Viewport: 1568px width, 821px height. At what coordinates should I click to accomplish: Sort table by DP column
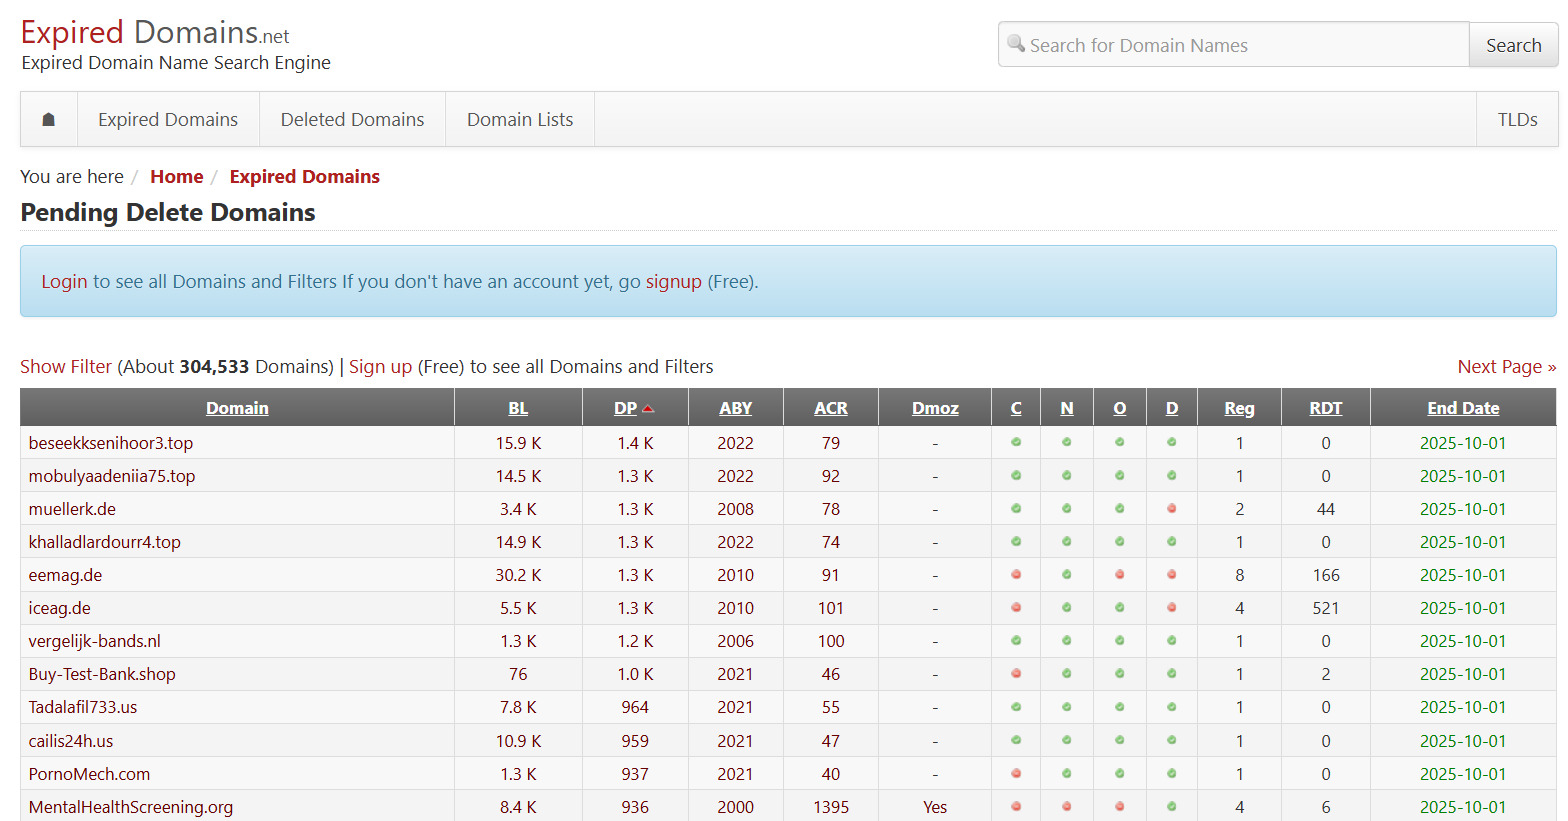(626, 408)
